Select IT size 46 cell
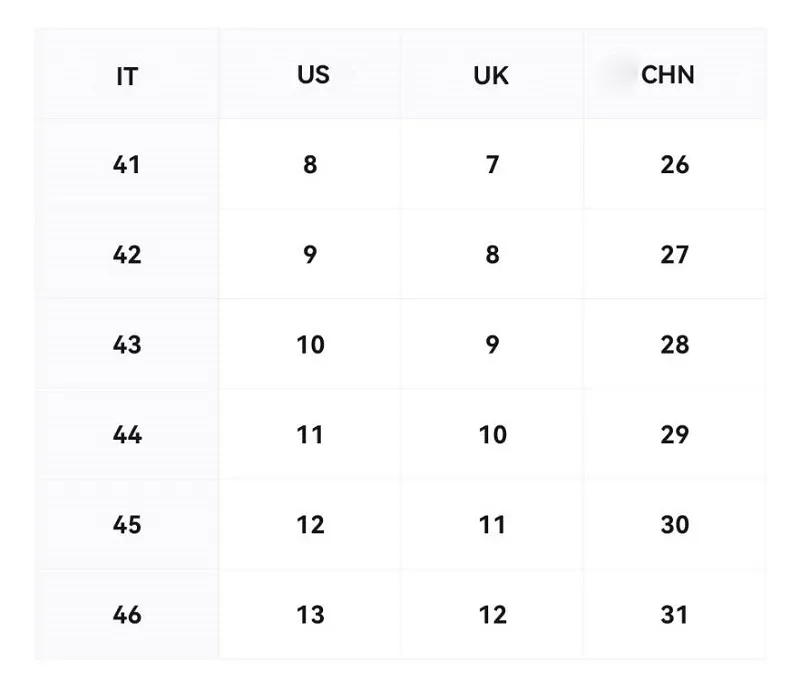 (127, 615)
